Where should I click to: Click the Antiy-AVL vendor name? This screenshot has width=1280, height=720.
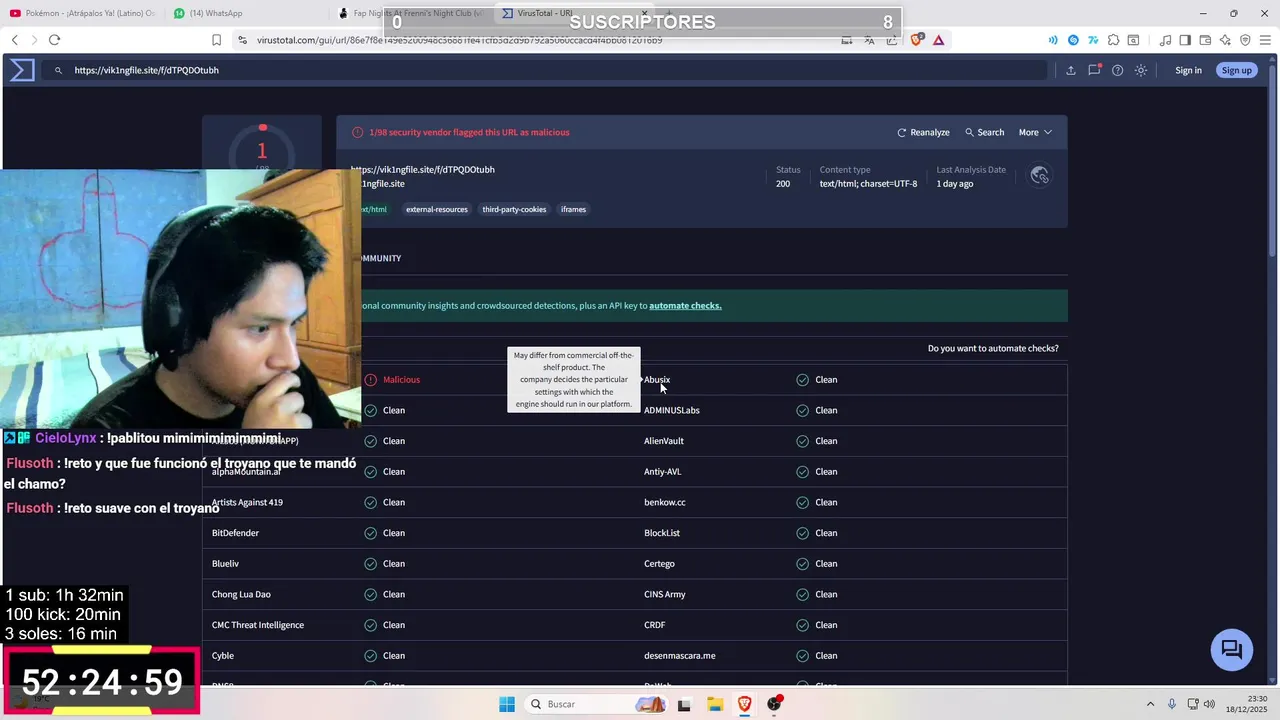pos(663,472)
